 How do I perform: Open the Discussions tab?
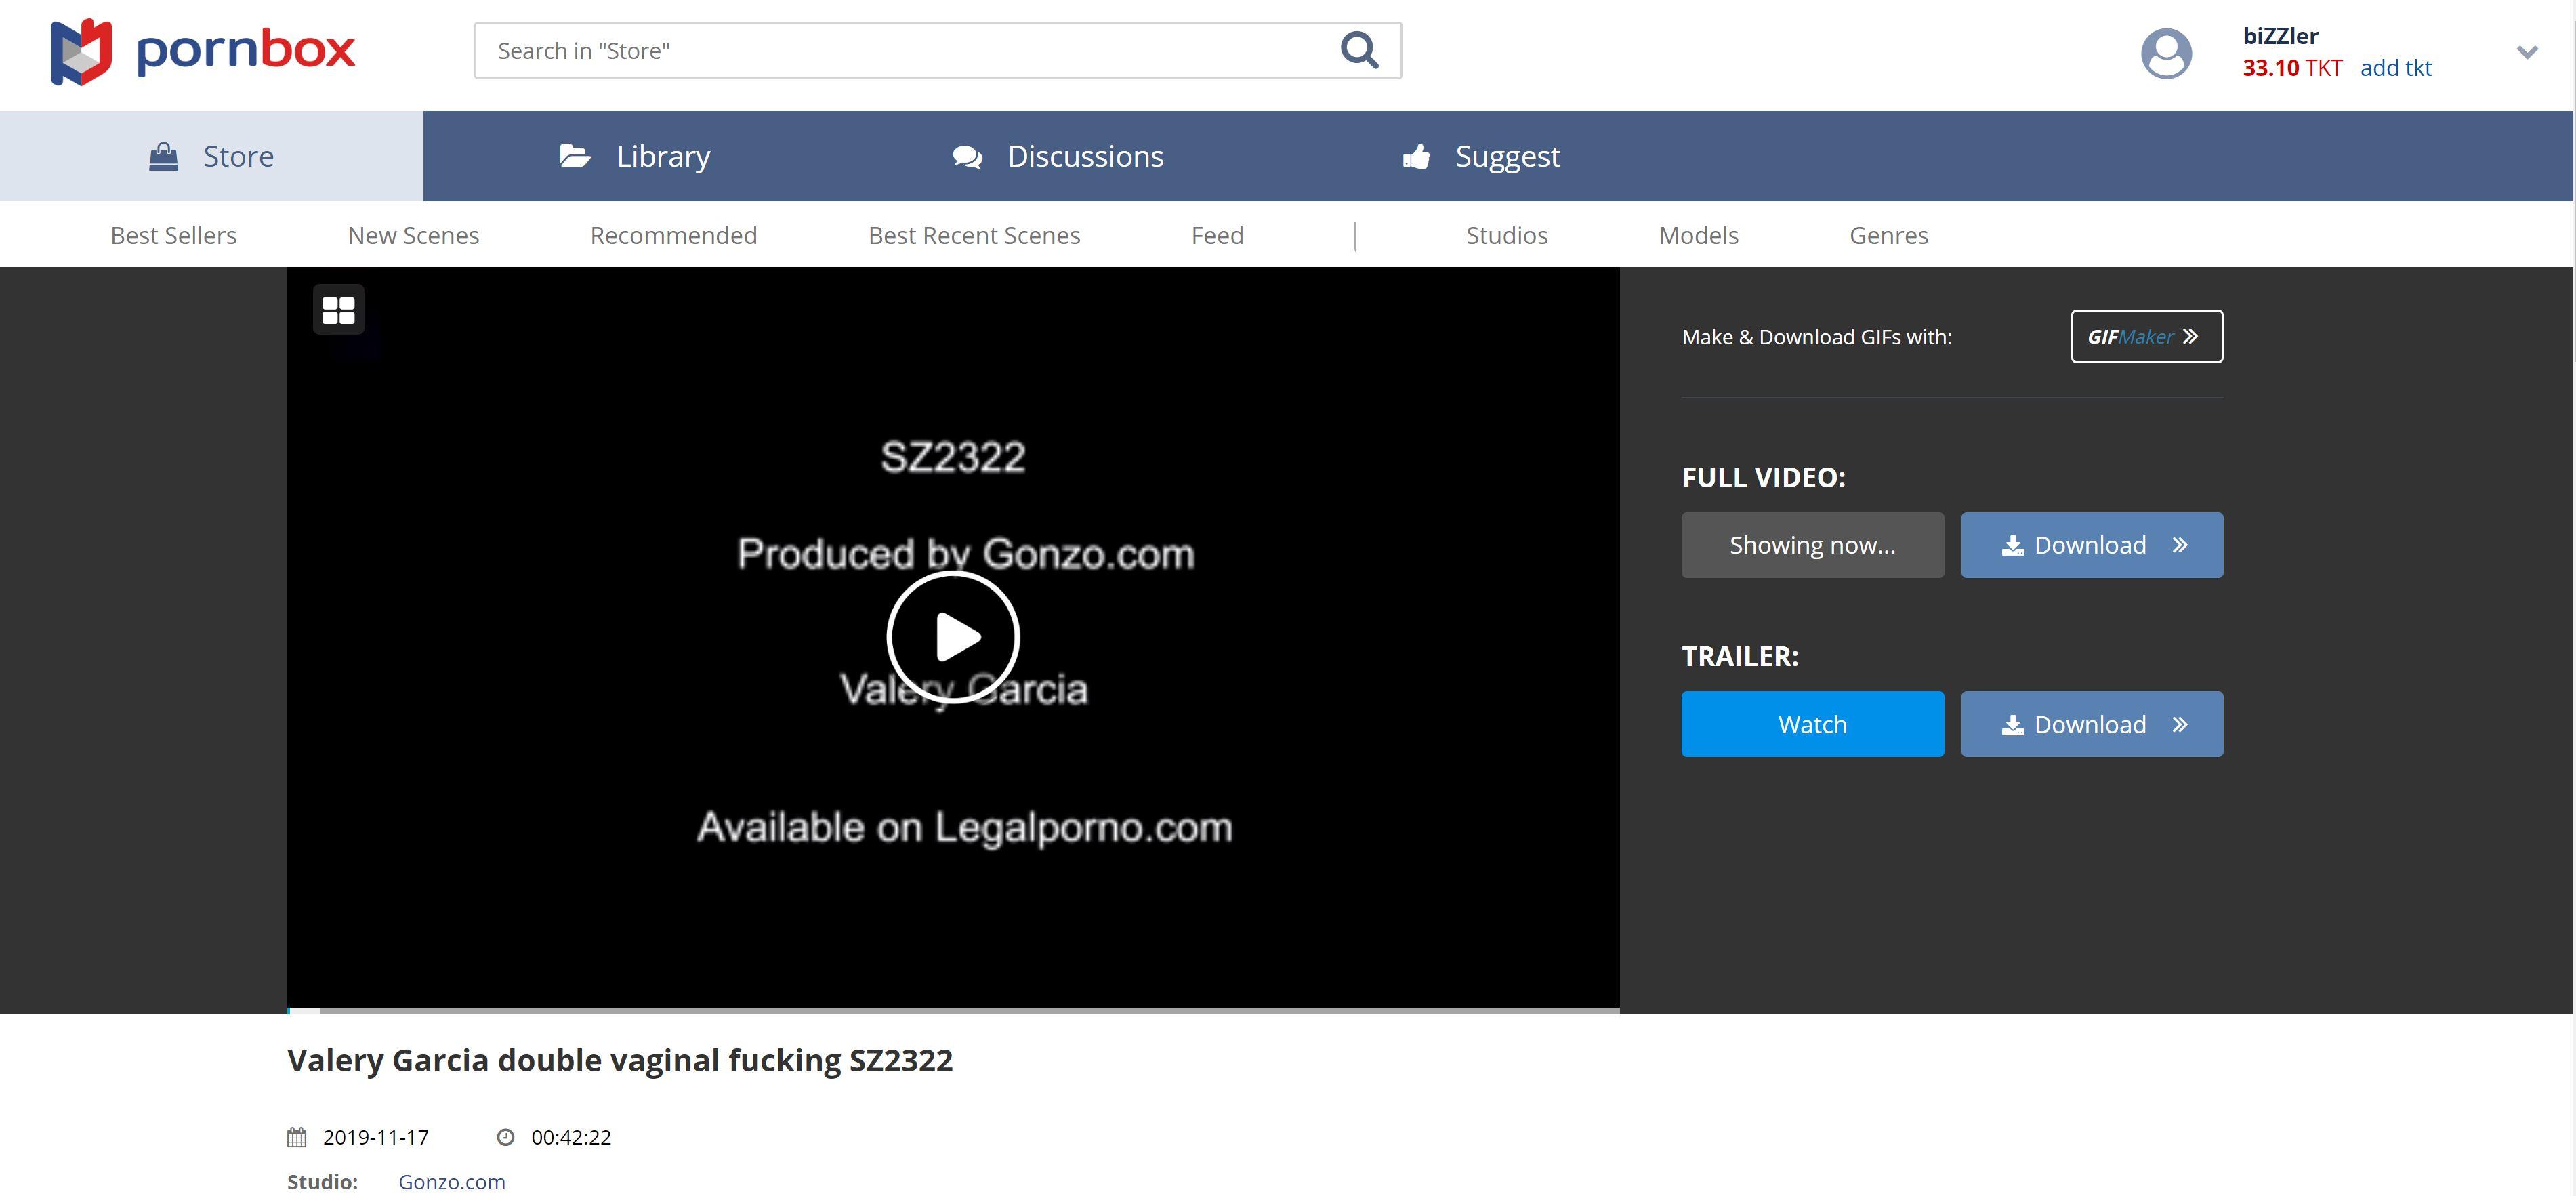point(1058,156)
